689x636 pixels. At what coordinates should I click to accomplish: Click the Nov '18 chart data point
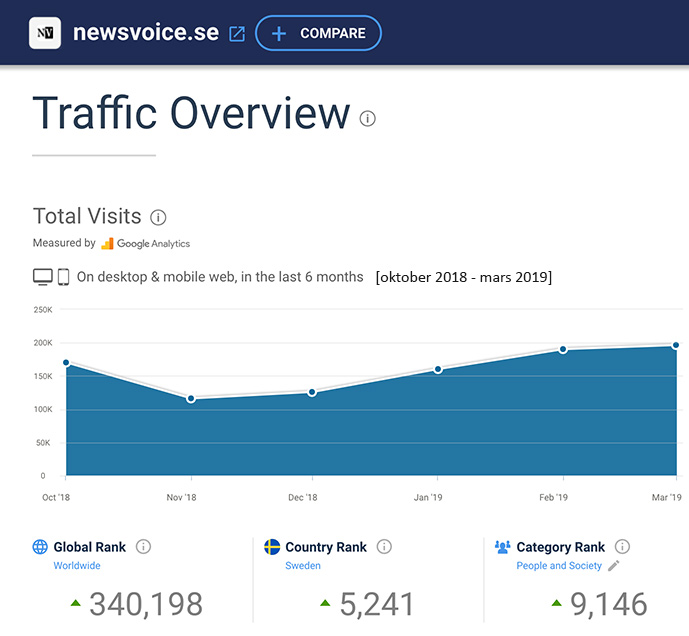191,398
